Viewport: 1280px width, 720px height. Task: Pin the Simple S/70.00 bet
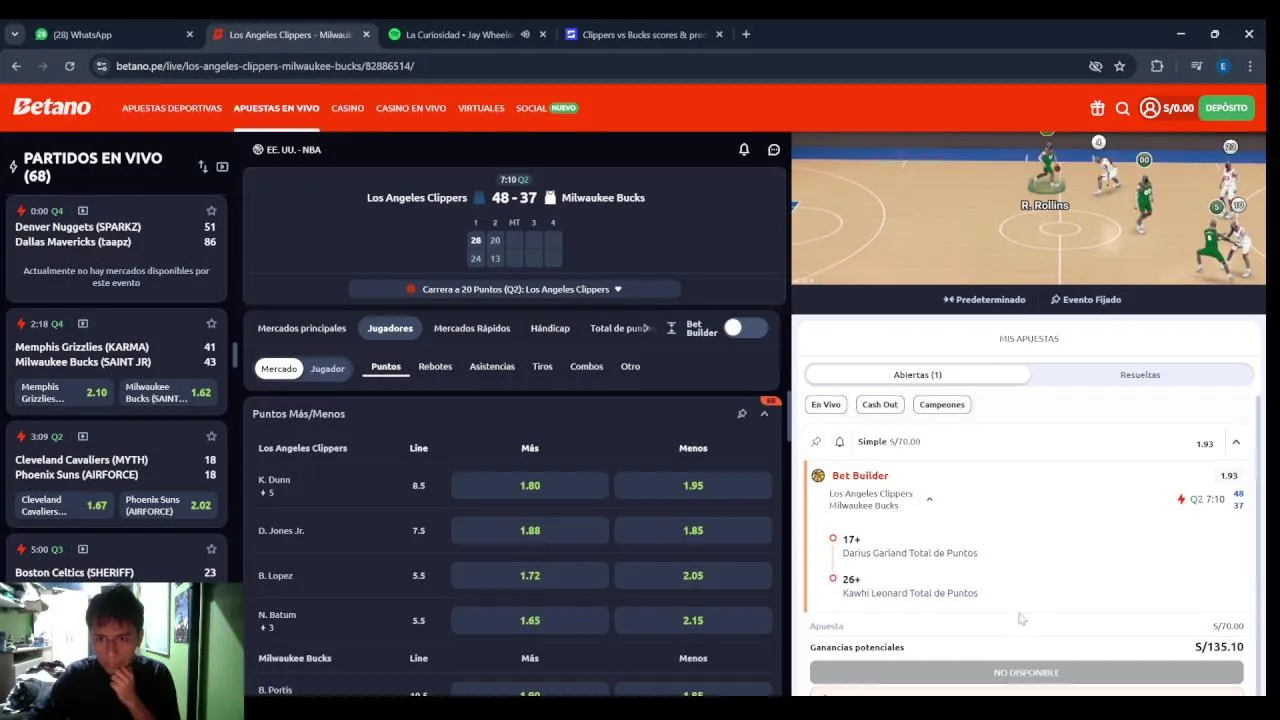816,442
